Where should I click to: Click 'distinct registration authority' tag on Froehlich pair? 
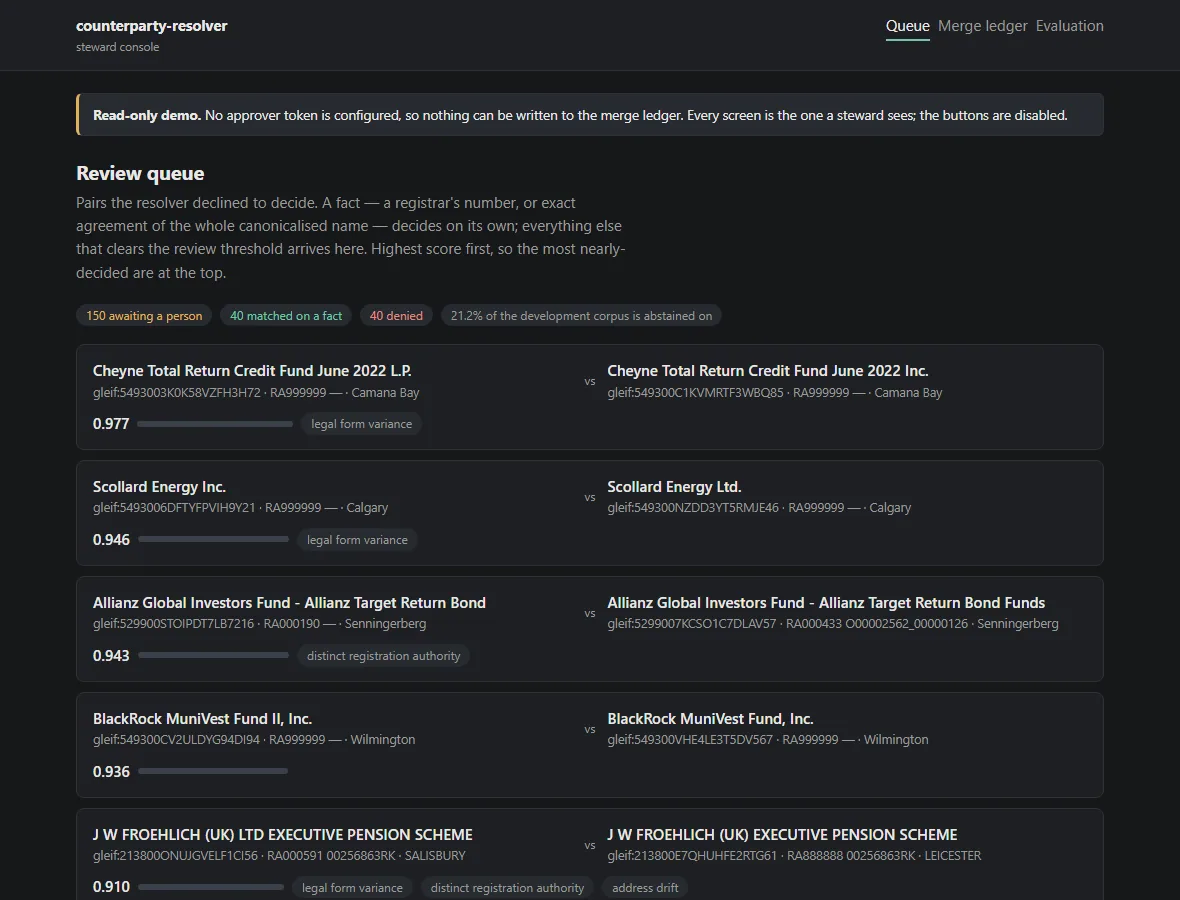tap(507, 888)
